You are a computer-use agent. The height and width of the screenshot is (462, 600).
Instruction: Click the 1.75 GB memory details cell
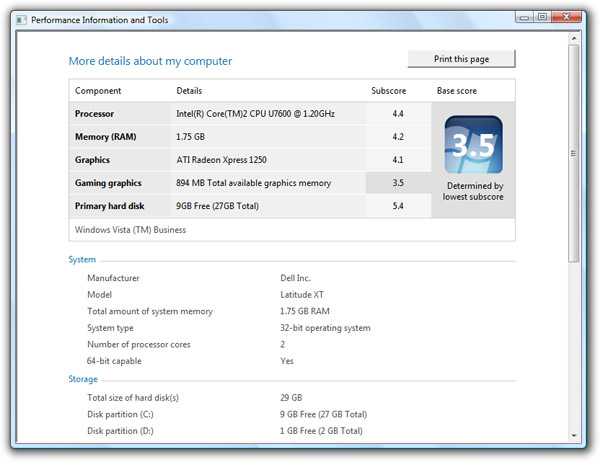tap(190, 137)
